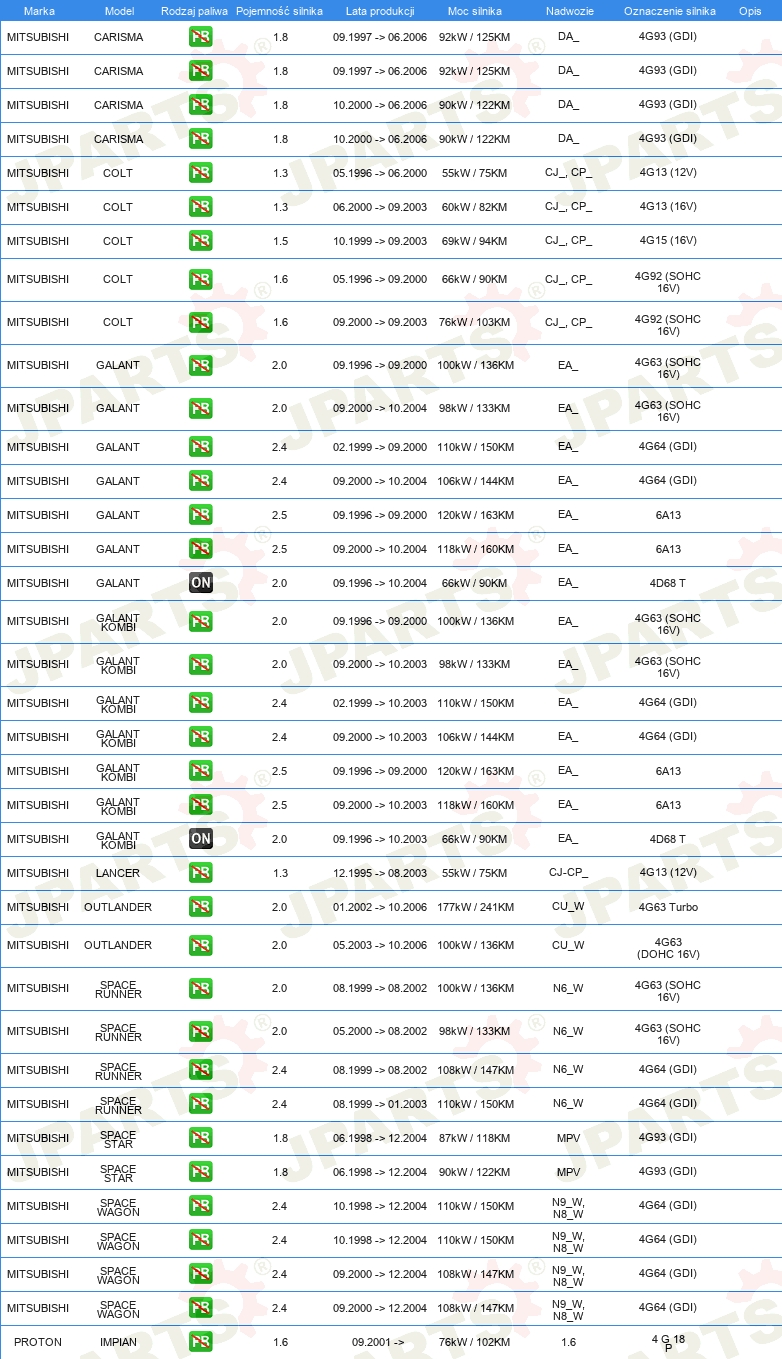Select fuel icon for COLT 66kW / 90KM
The image size is (782, 1359).
[201, 279]
